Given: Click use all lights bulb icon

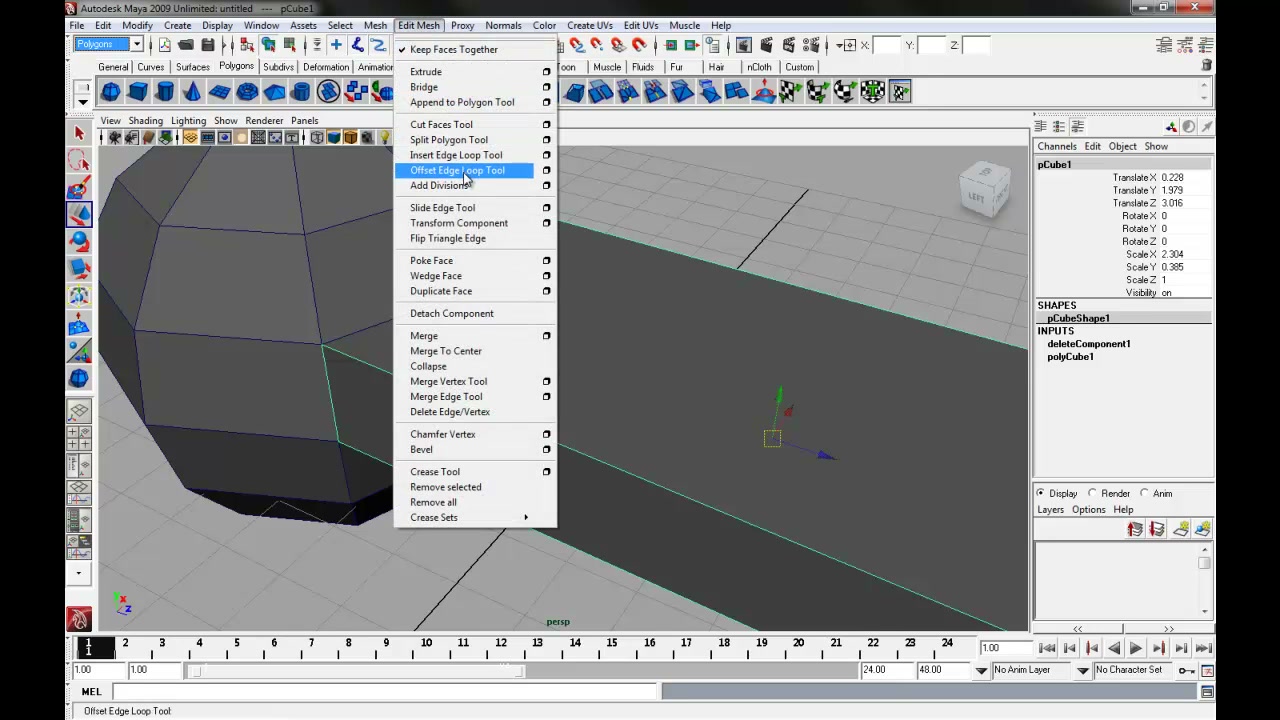Looking at the screenshot, I should (x=384, y=138).
